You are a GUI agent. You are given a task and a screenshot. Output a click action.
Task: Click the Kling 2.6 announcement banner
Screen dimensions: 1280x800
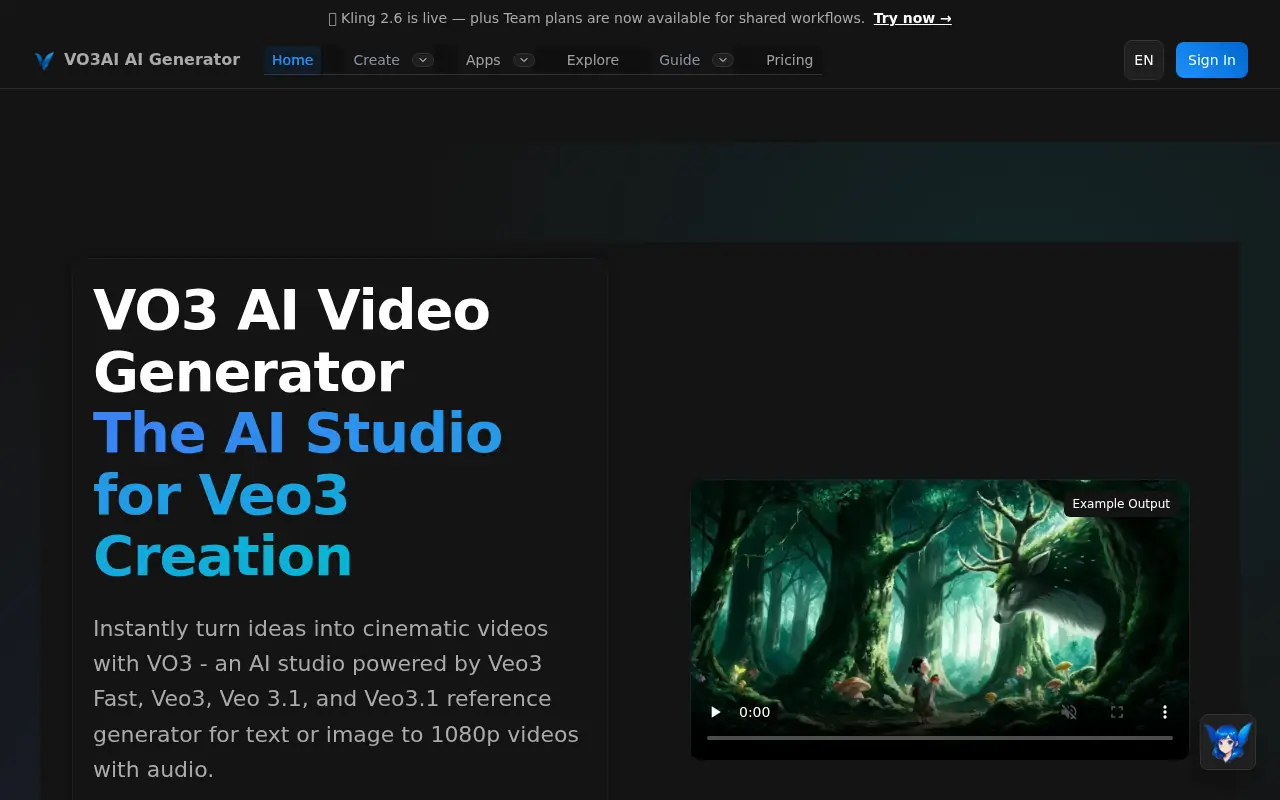click(640, 17)
